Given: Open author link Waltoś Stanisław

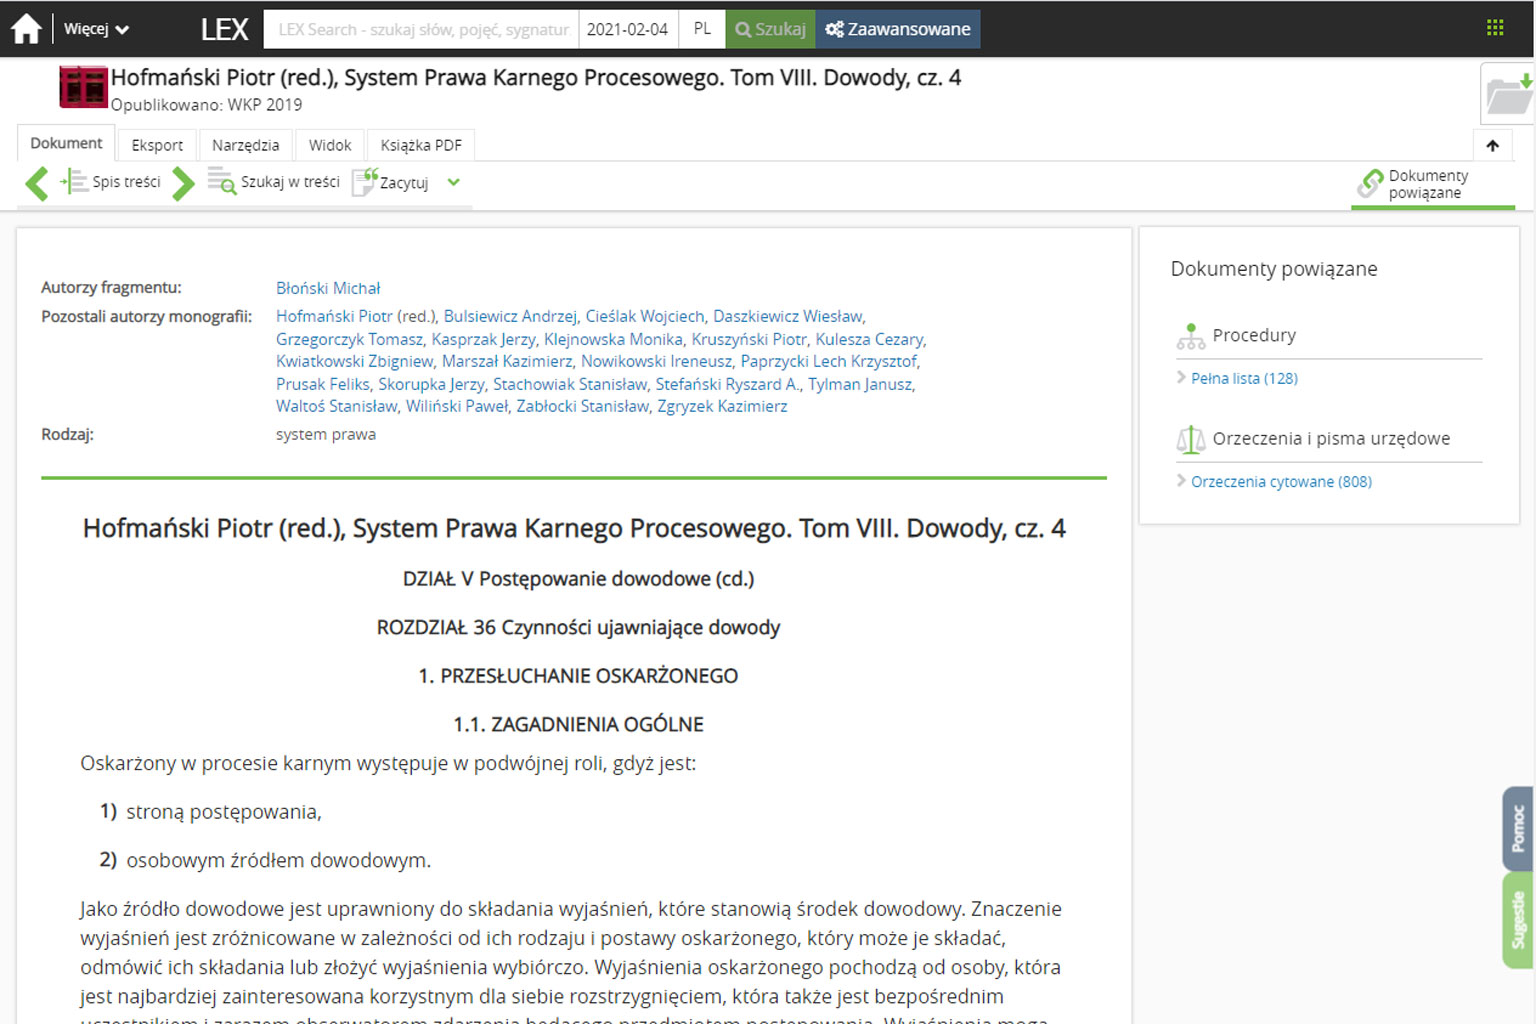Looking at the screenshot, I should coord(336,406).
